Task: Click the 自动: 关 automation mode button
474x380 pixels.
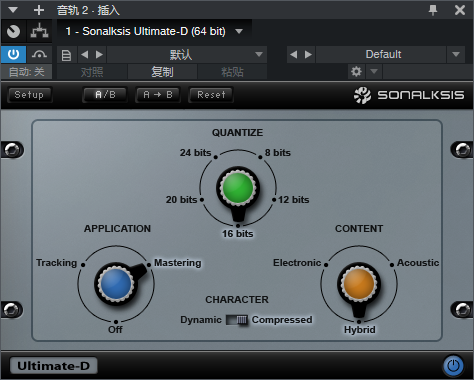Action: [26, 72]
